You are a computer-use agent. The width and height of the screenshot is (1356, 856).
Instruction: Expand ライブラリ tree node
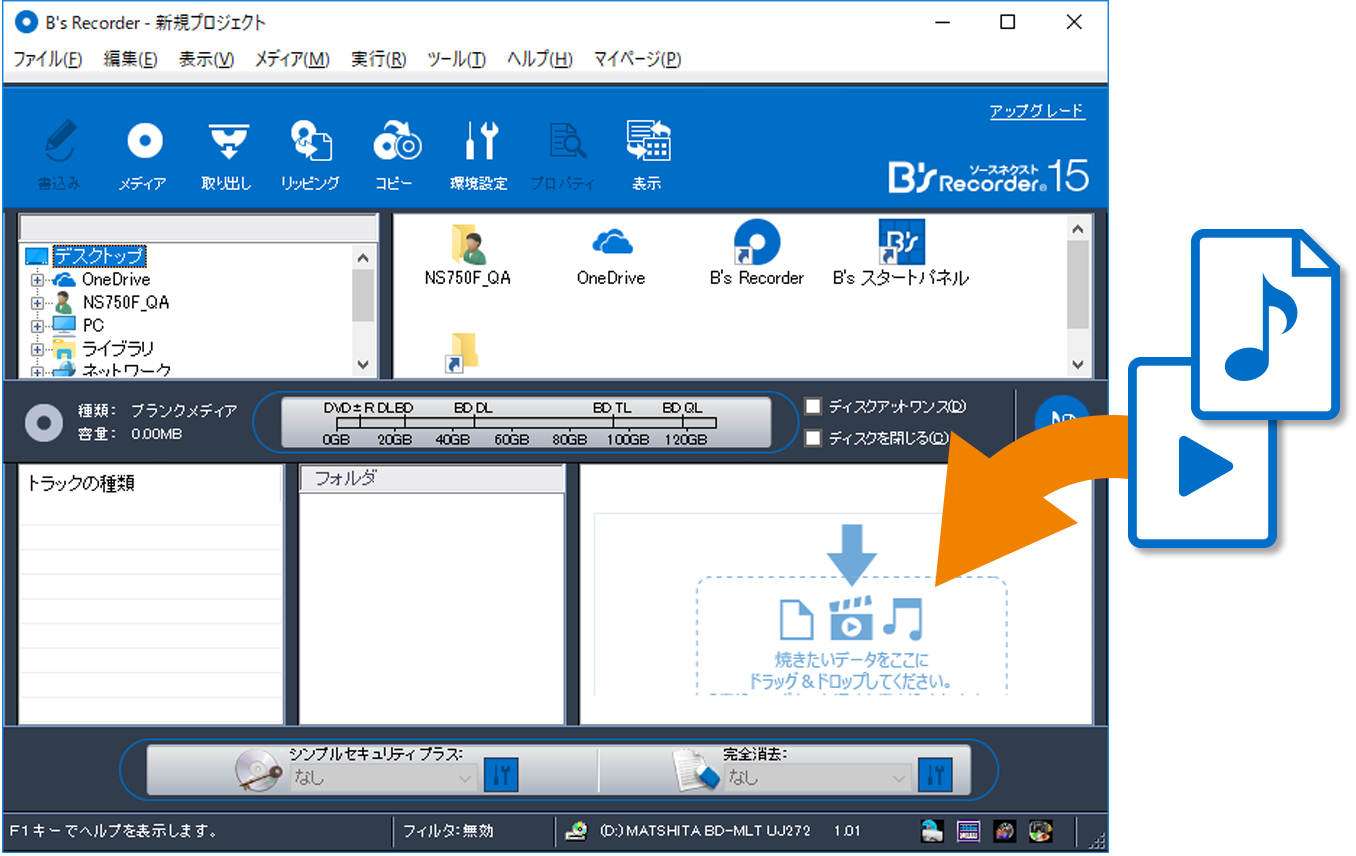(38, 349)
